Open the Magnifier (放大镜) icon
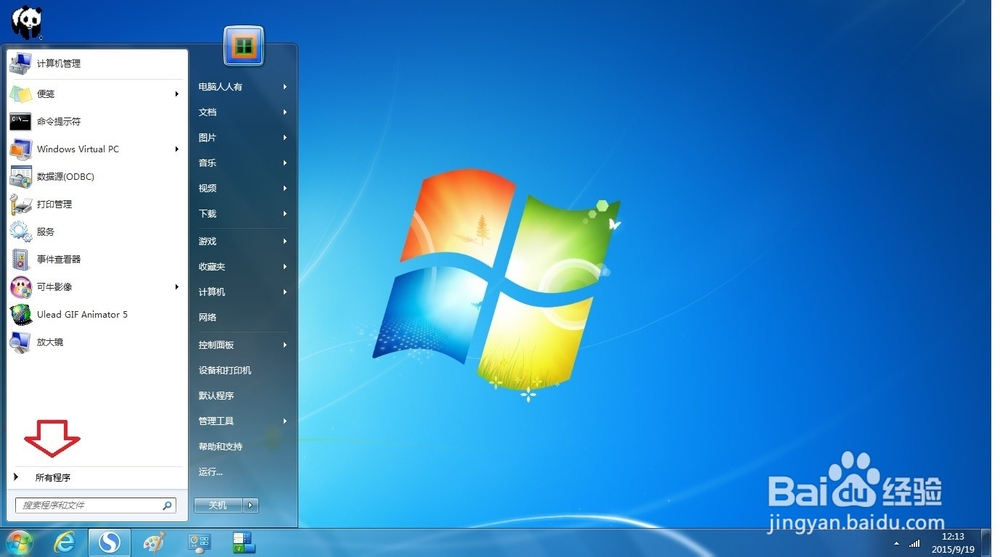Viewport: 1000px width, 557px height. coord(20,342)
